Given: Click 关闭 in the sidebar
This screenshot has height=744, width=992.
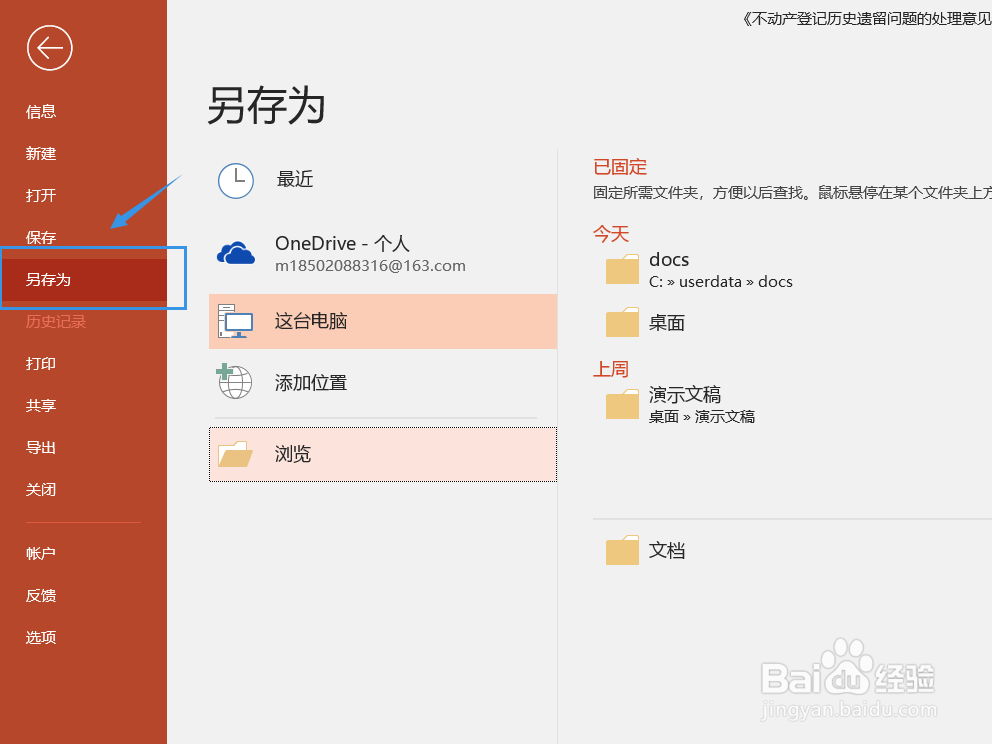Looking at the screenshot, I should [41, 490].
